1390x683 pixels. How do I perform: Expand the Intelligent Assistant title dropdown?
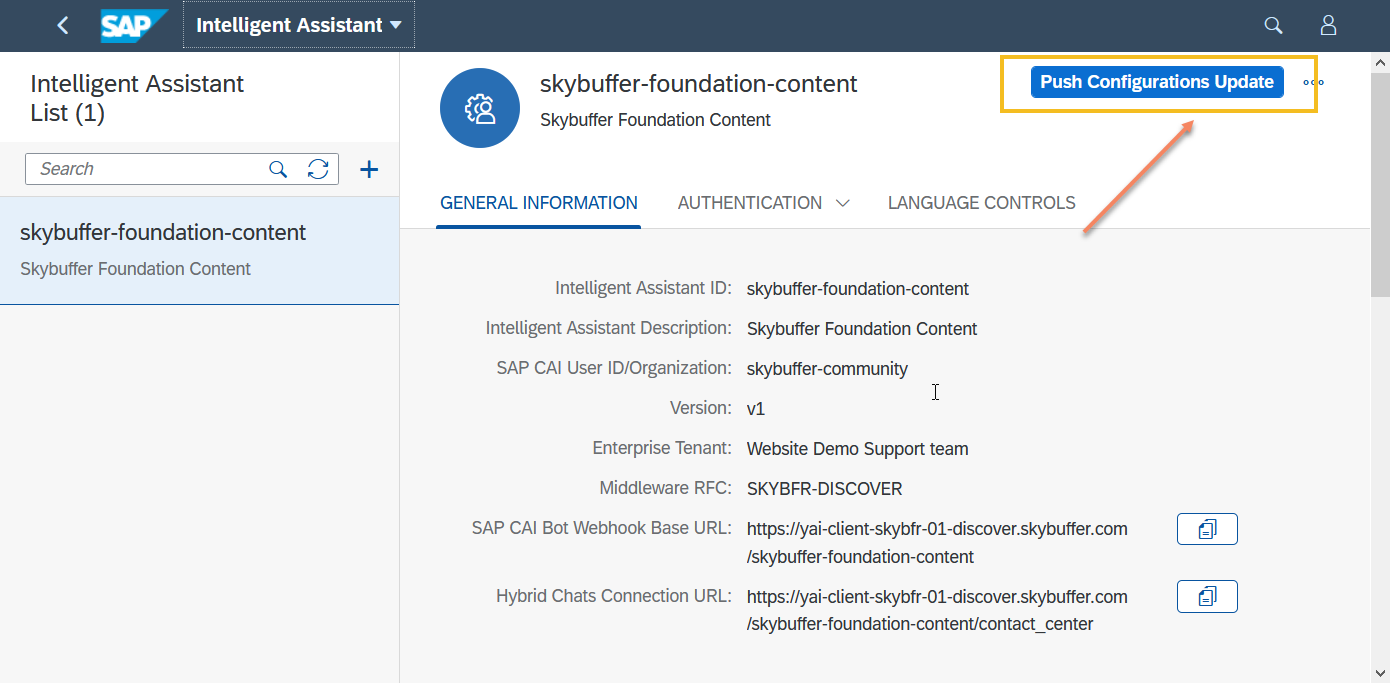click(x=396, y=26)
